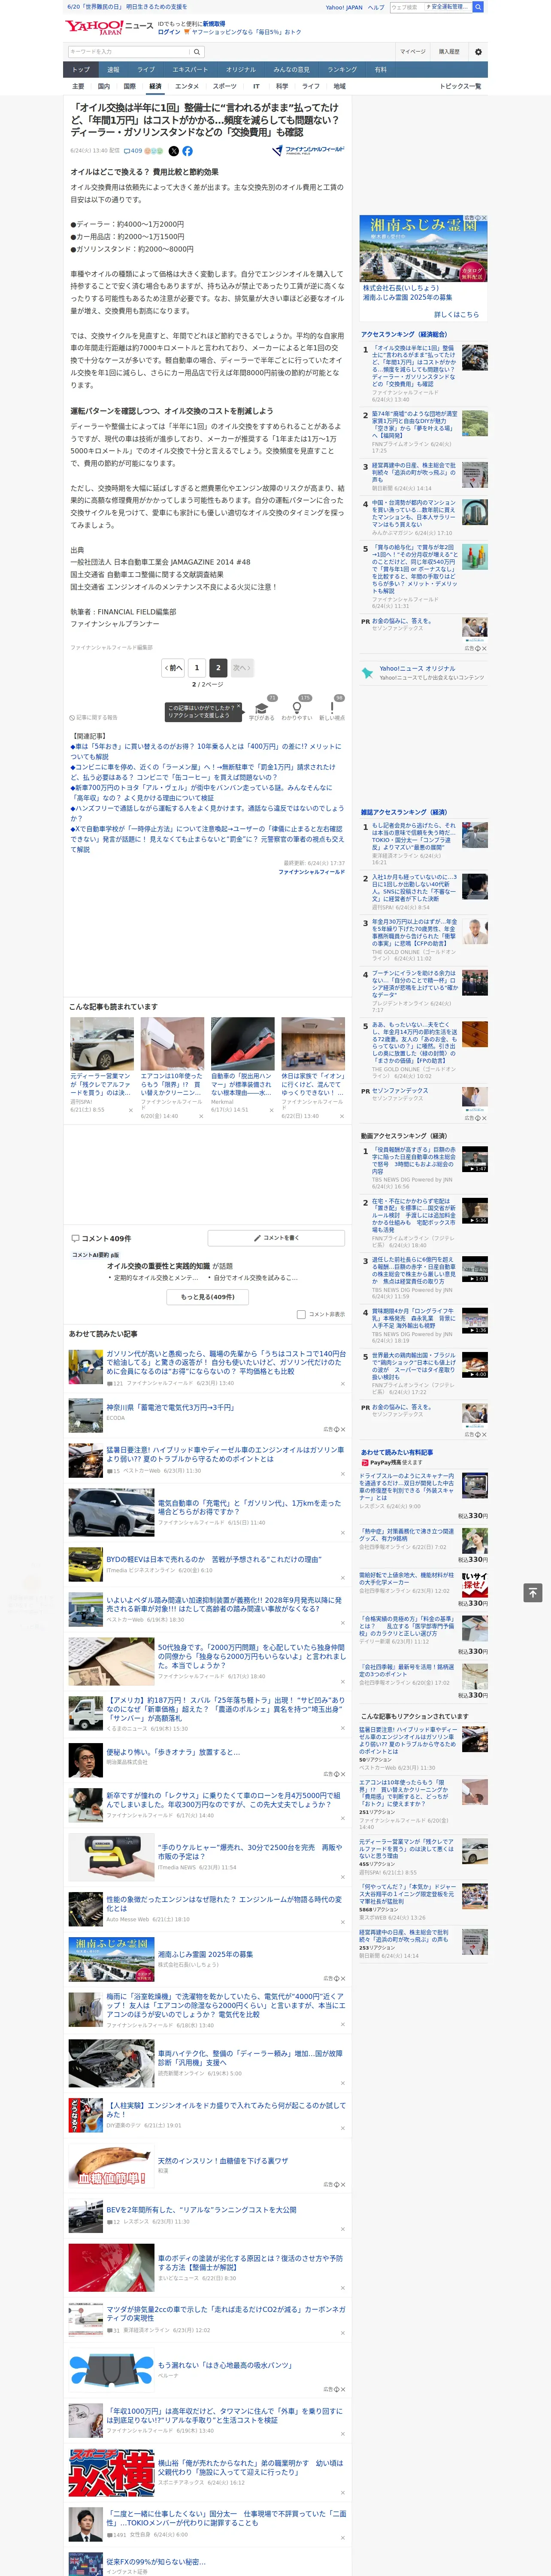Image resolution: width=551 pixels, height=2576 pixels.
Task: Select the 科学 category
Action: point(282,86)
